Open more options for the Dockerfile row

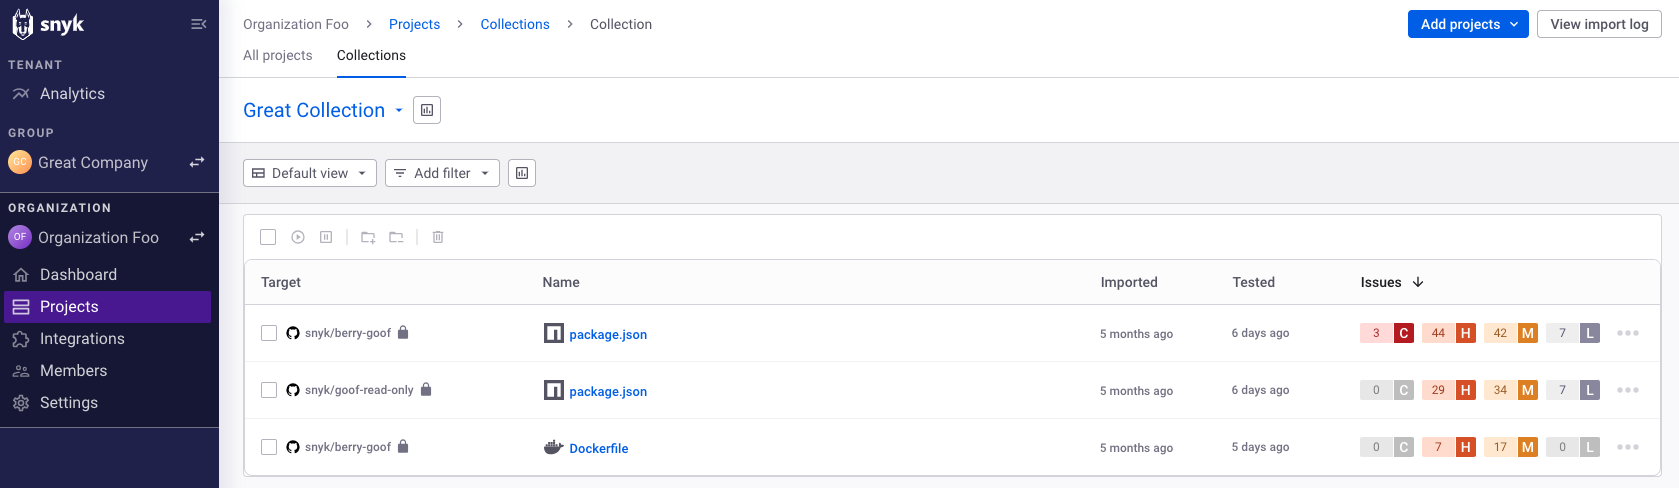(x=1628, y=447)
